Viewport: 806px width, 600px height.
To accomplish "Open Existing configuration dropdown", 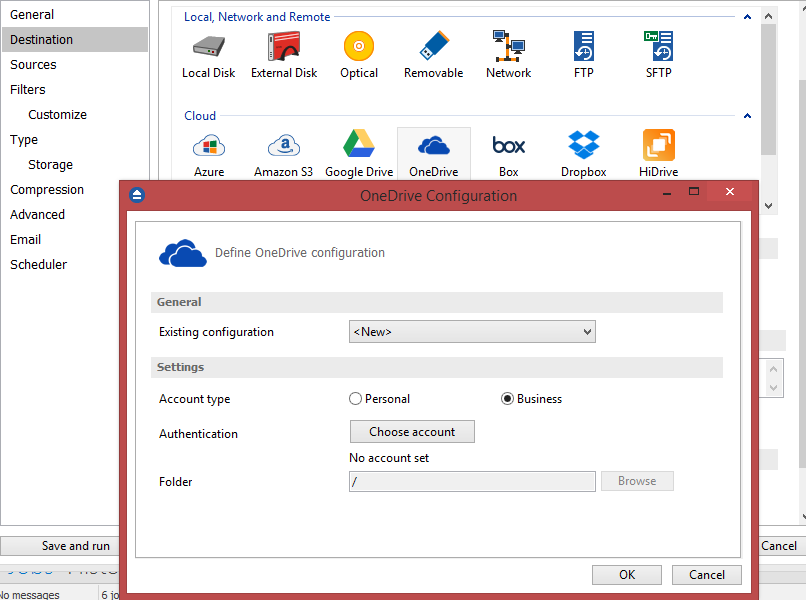I will [x=472, y=332].
